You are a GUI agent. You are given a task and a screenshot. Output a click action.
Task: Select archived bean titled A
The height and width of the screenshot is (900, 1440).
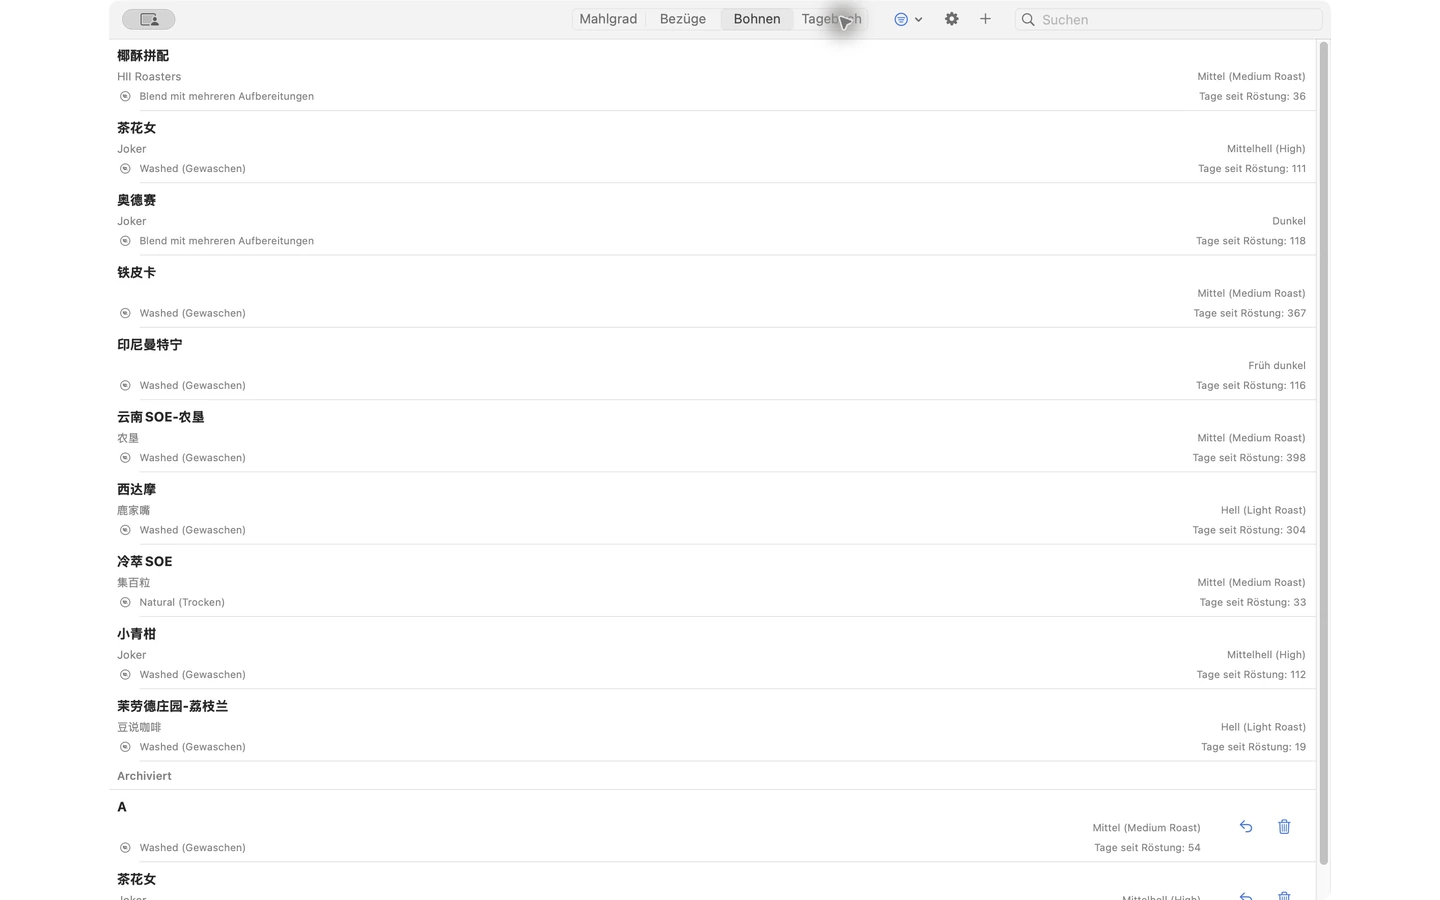coord(122,807)
